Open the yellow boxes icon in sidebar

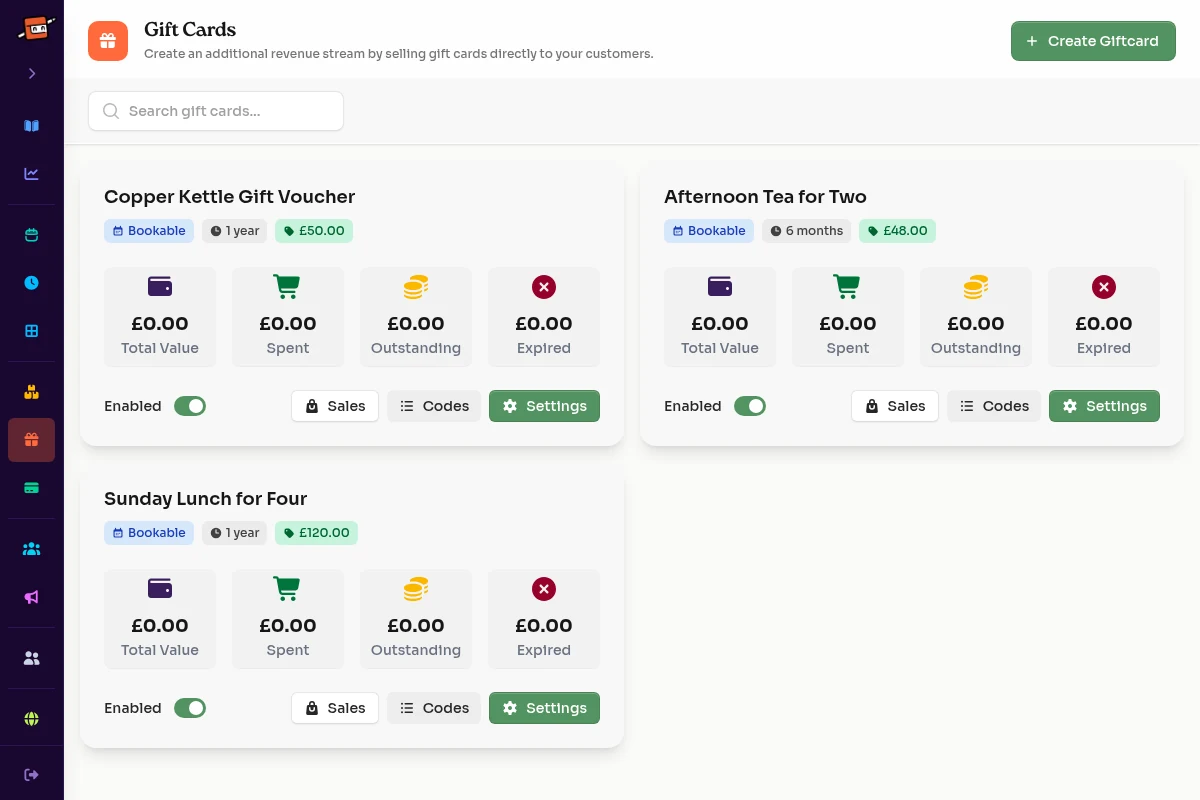(32, 392)
